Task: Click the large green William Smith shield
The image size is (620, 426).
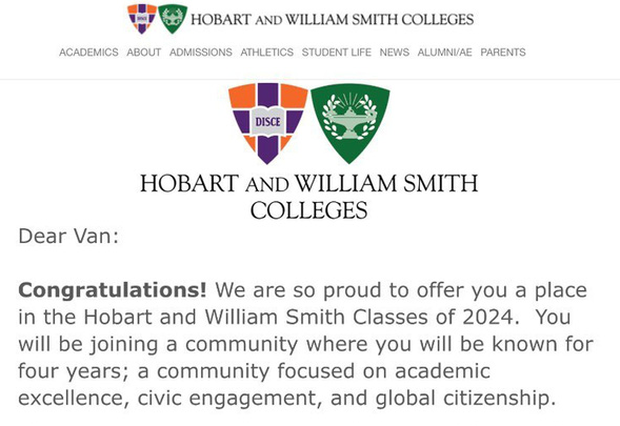Action: 349,122
